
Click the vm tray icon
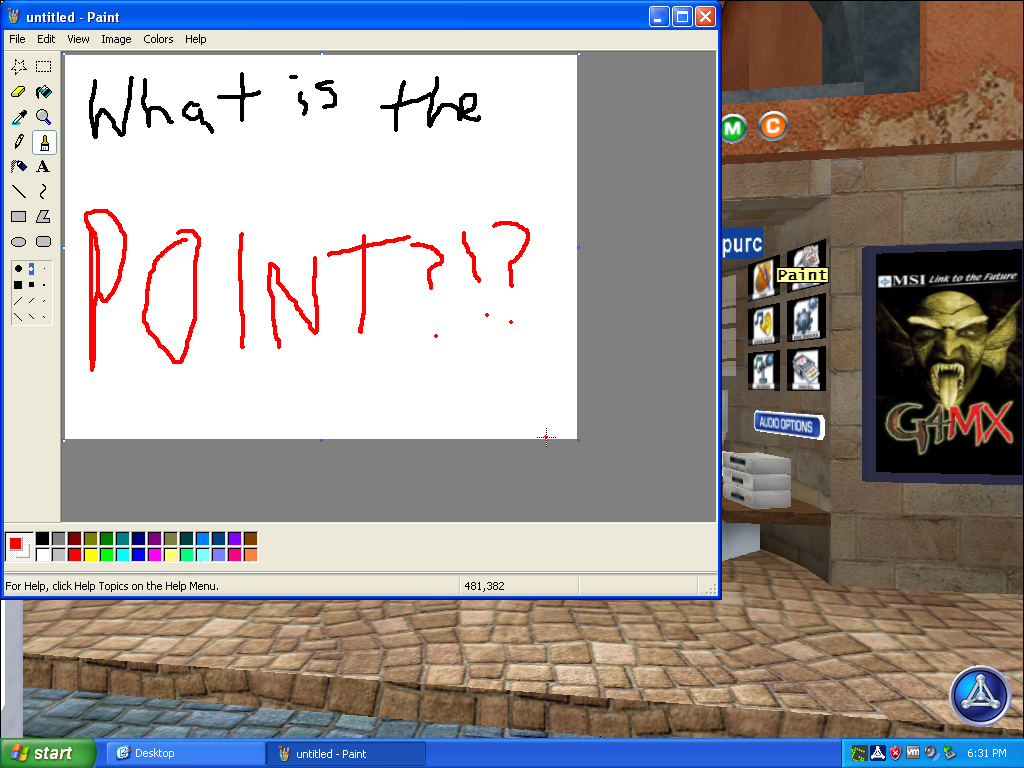point(913,752)
